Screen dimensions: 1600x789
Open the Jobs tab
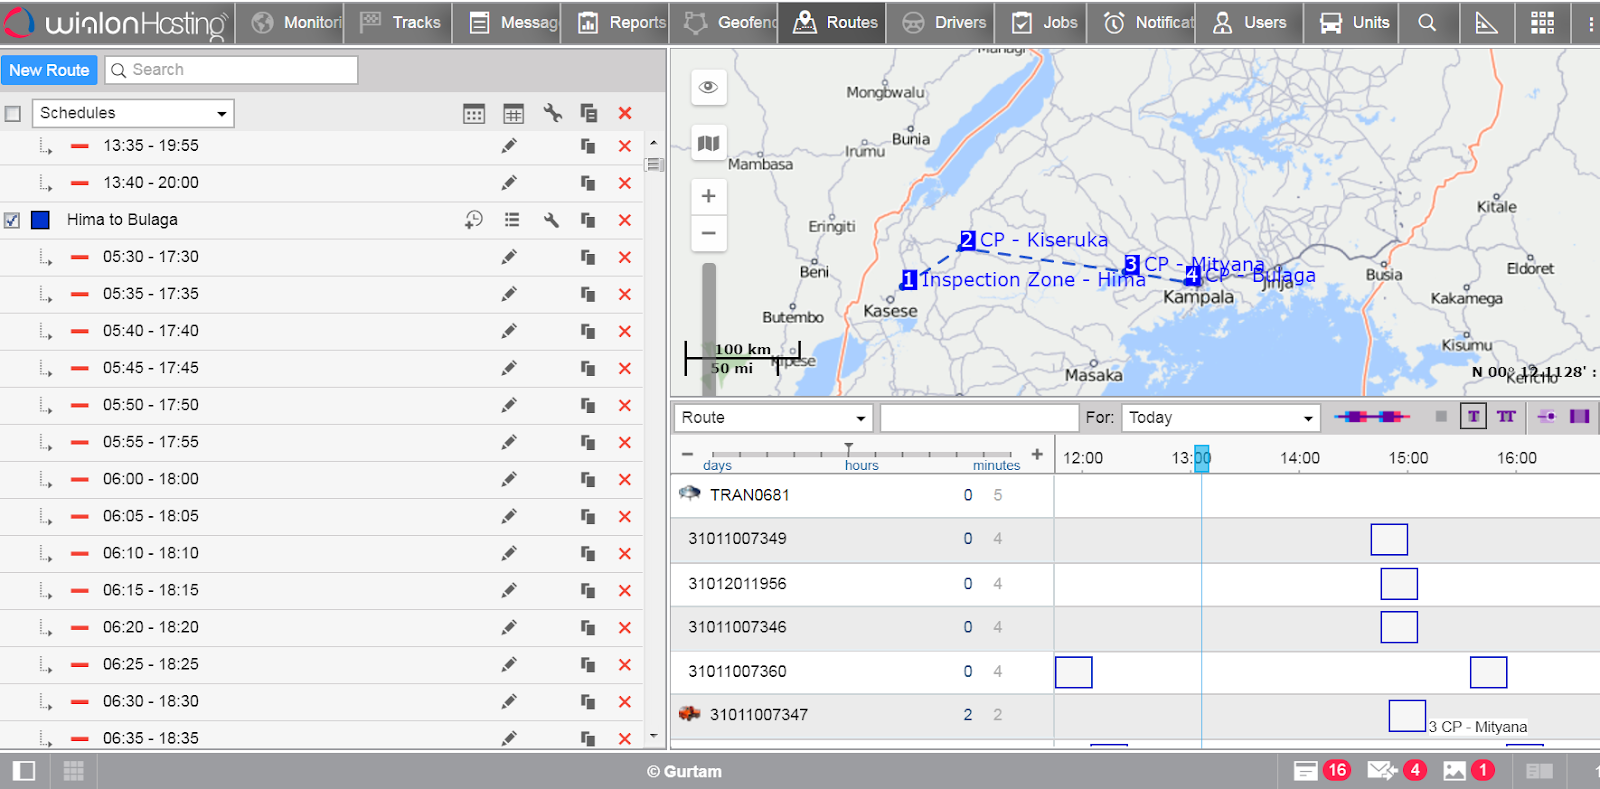1045,22
